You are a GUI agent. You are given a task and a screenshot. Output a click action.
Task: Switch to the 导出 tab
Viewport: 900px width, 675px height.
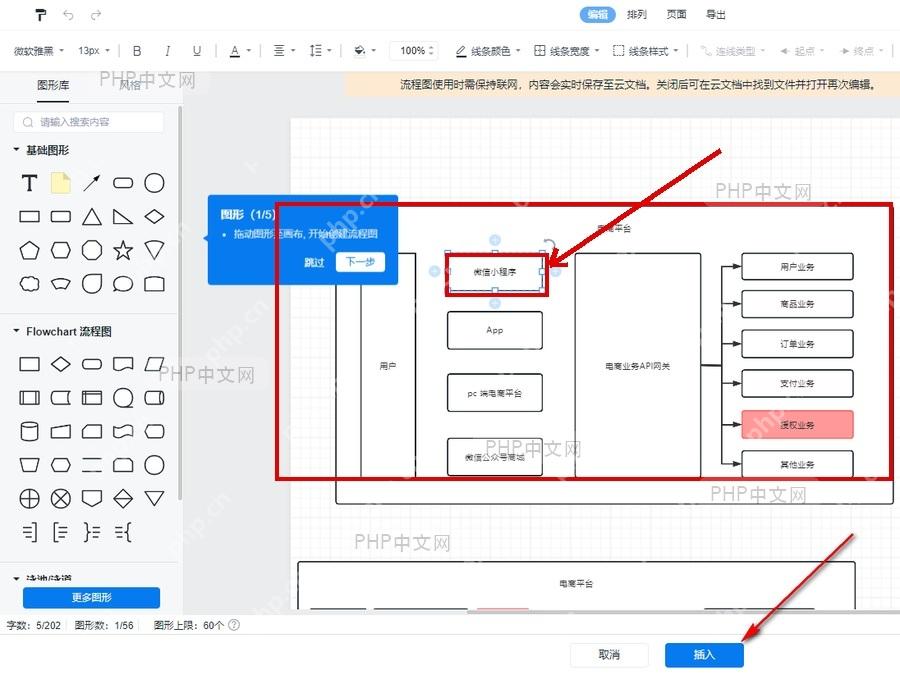(716, 14)
